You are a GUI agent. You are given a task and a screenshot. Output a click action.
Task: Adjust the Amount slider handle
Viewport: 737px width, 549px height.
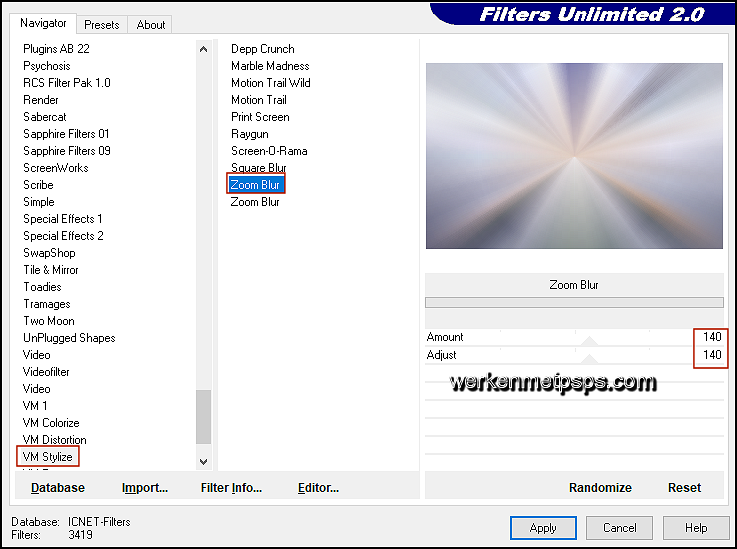(589, 341)
